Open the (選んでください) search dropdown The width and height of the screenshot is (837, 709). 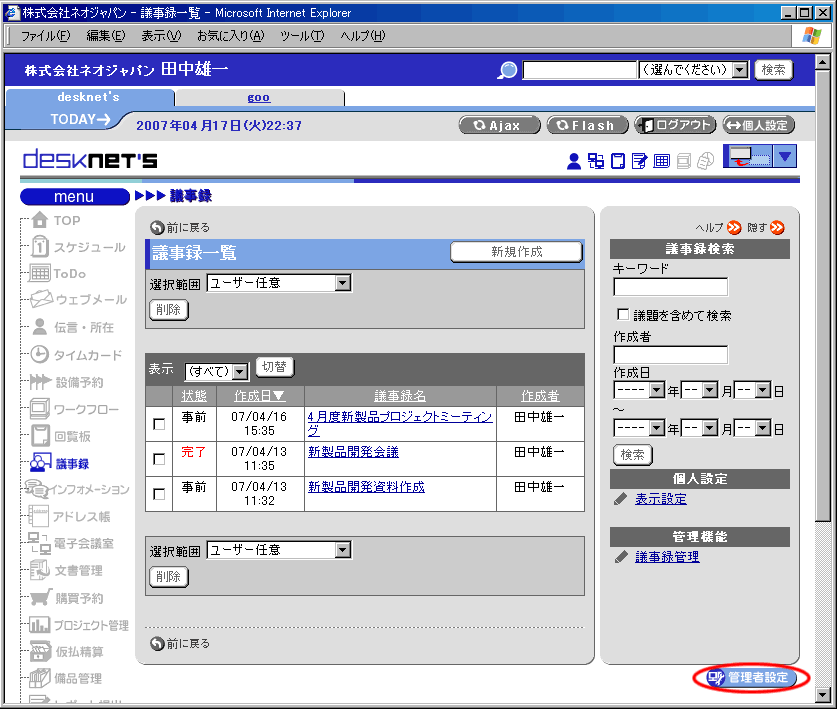tap(694, 70)
